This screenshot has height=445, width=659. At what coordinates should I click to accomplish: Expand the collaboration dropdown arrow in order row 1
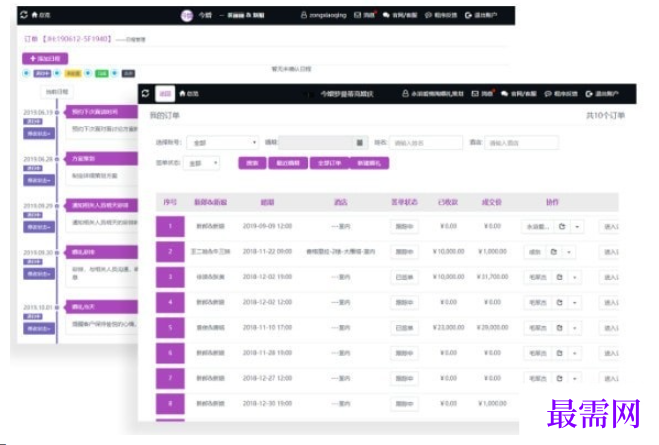click(x=577, y=226)
